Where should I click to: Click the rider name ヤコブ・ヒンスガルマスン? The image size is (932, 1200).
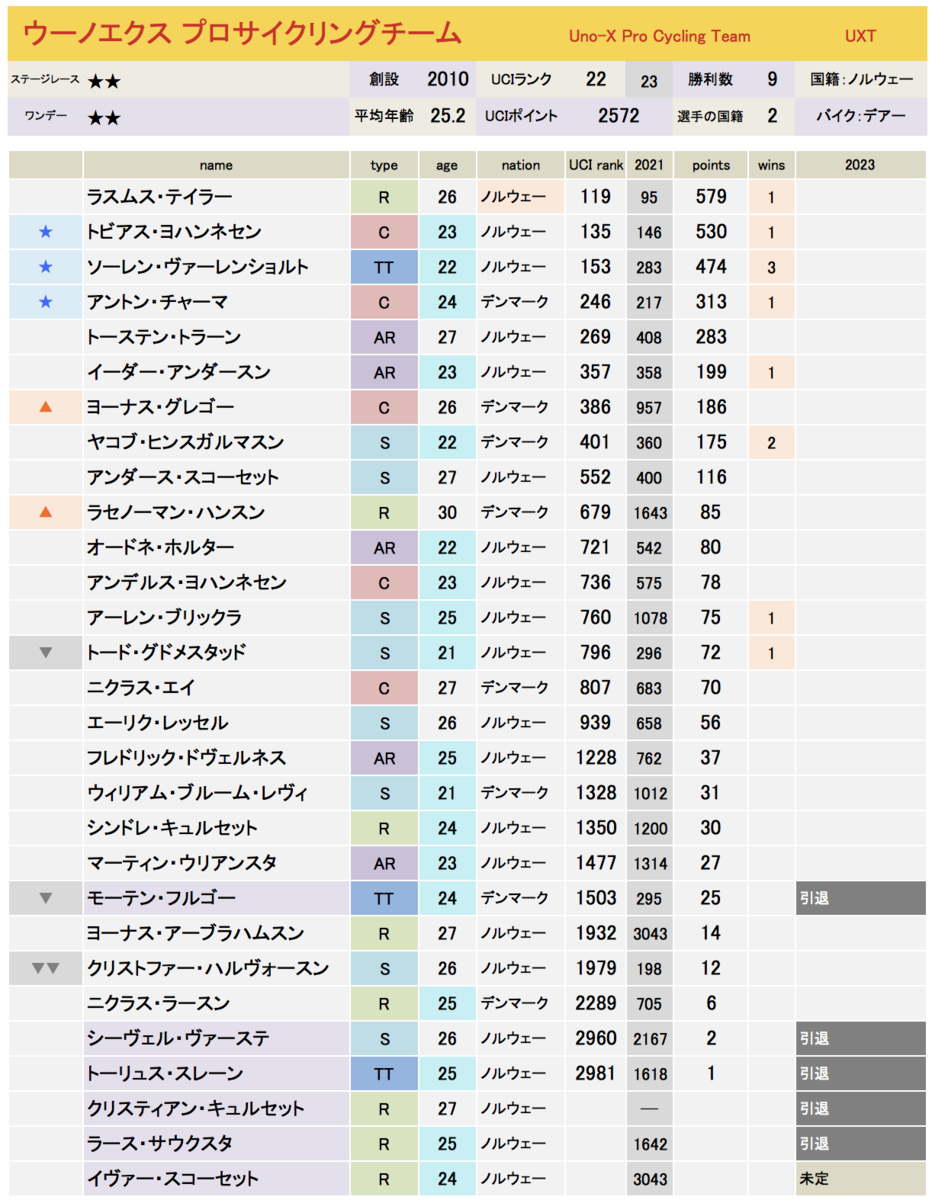[186, 442]
